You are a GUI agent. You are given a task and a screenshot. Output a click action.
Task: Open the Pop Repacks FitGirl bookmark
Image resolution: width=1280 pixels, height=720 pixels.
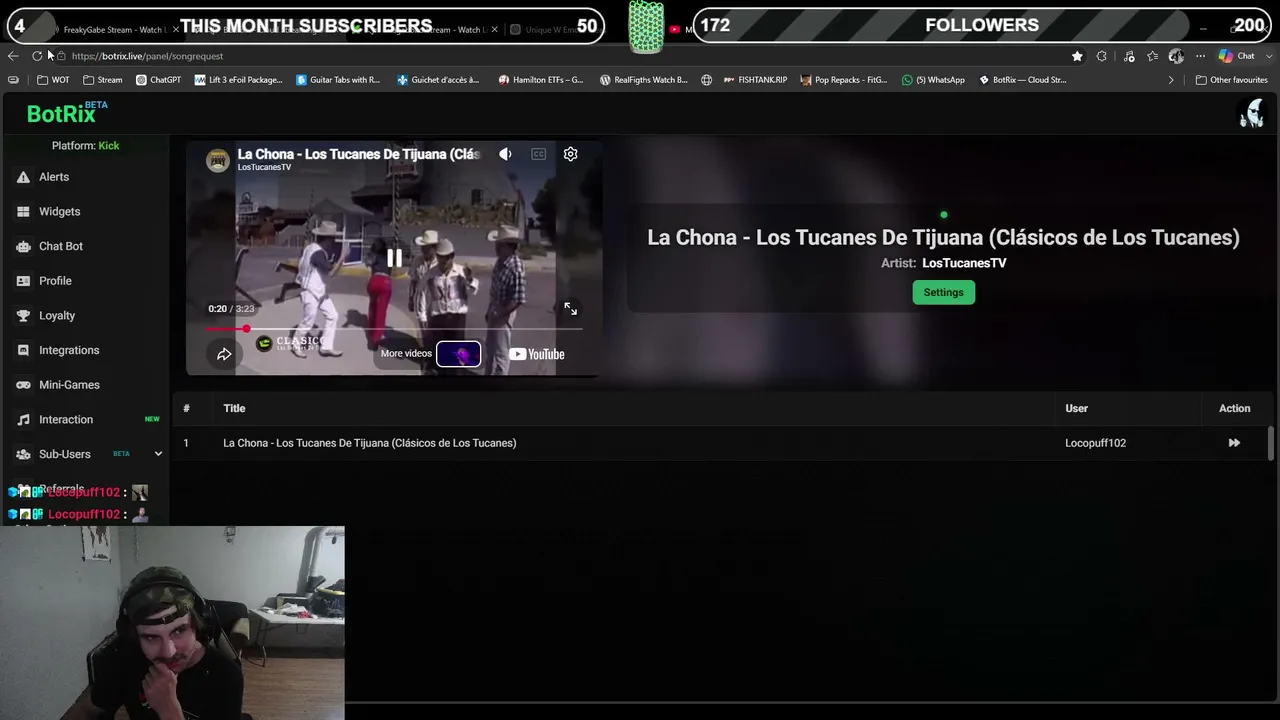coord(844,80)
